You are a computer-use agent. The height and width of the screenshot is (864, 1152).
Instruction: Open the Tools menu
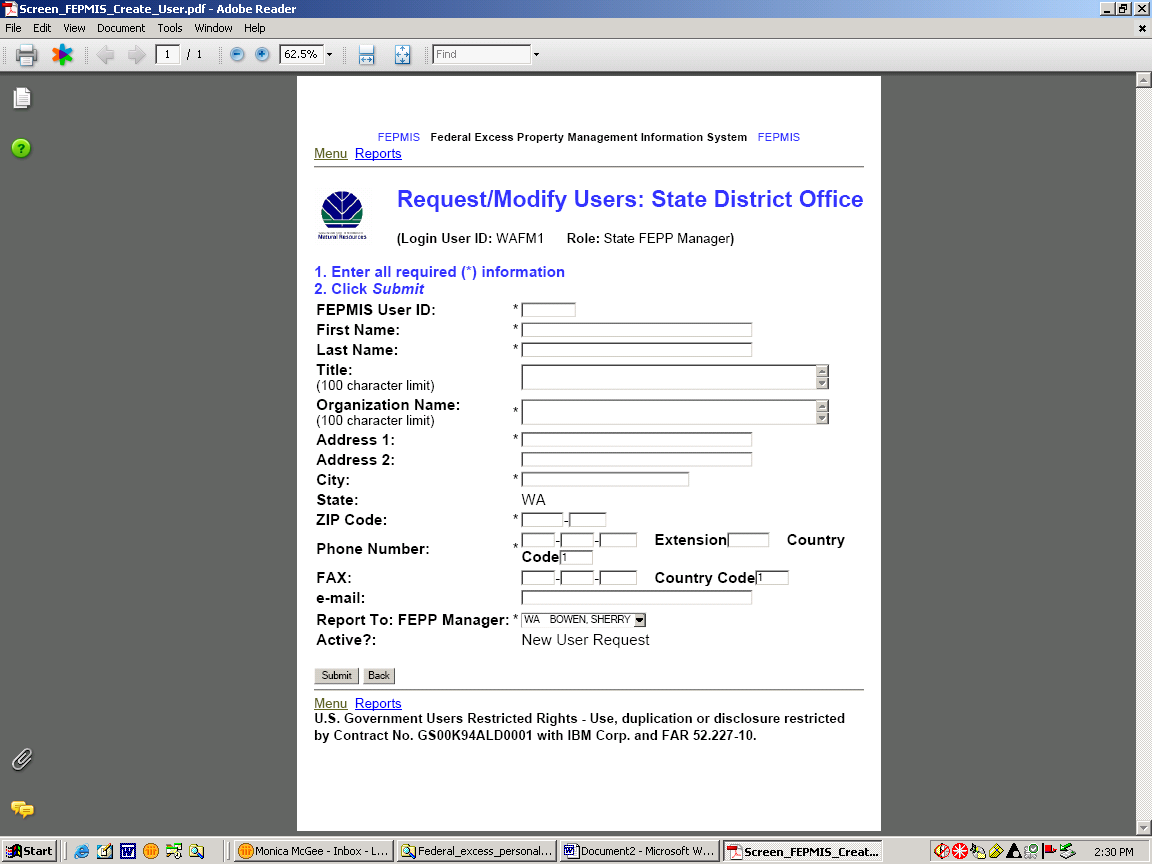[x=170, y=28]
